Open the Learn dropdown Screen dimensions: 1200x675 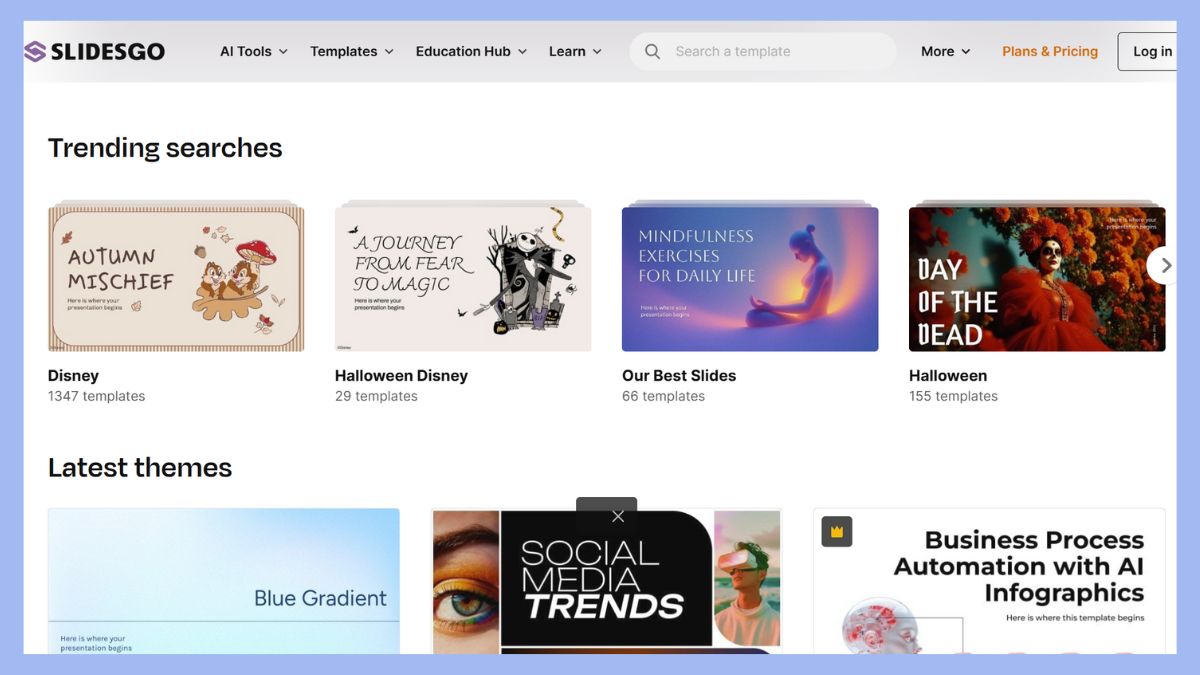click(575, 51)
